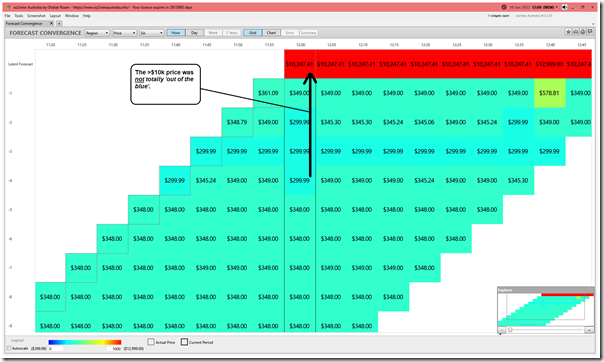Click the speaker sound icon in title bar

coord(564,7)
